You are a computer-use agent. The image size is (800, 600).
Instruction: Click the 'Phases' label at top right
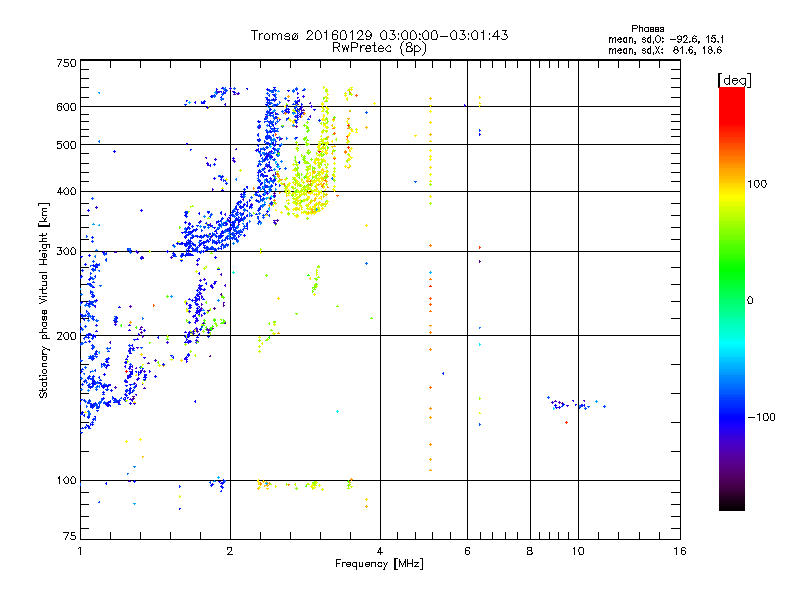(647, 29)
